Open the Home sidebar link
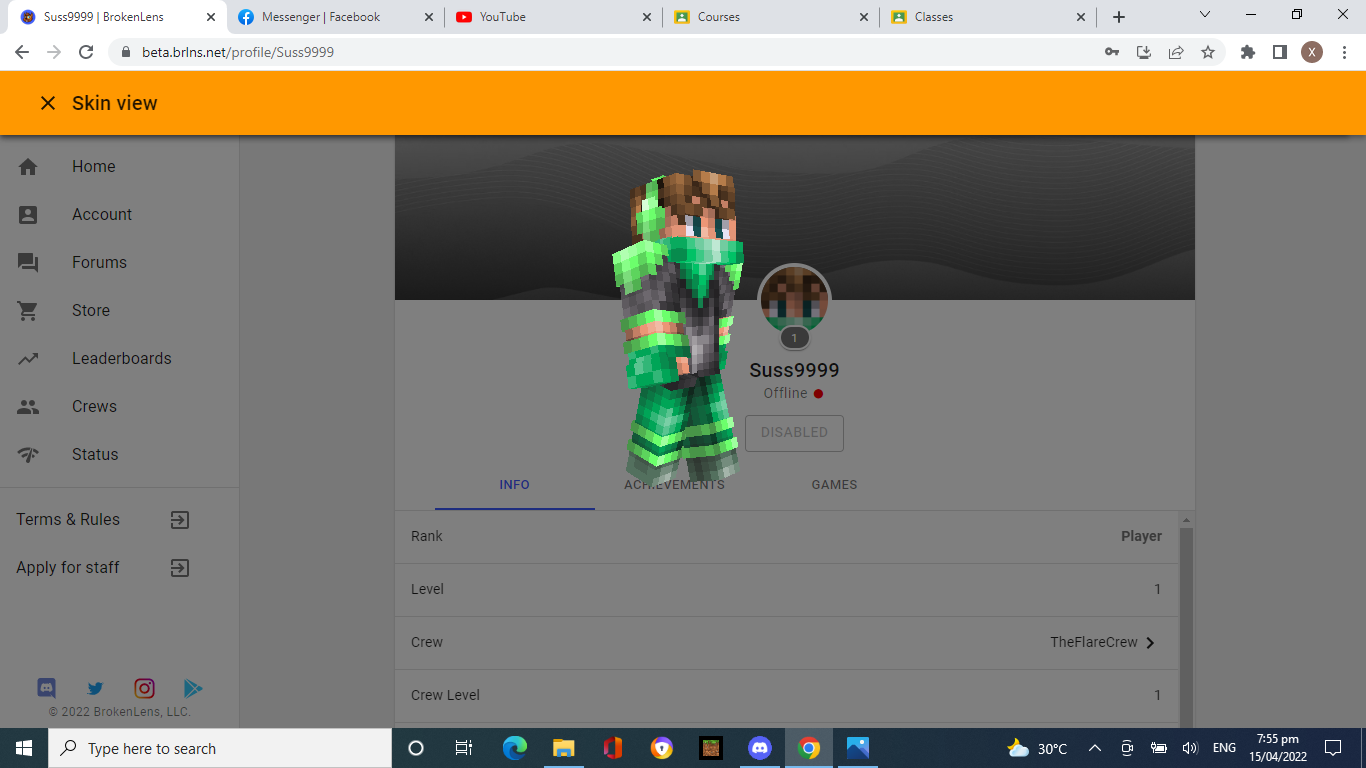 94,167
